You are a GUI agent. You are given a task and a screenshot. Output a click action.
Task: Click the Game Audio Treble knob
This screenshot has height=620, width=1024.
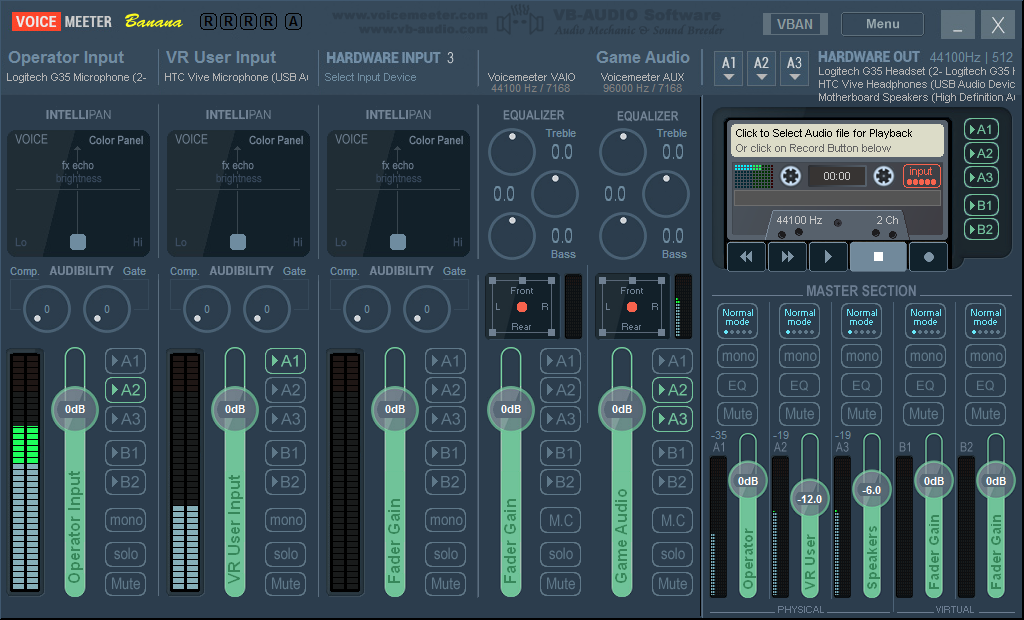[622, 152]
